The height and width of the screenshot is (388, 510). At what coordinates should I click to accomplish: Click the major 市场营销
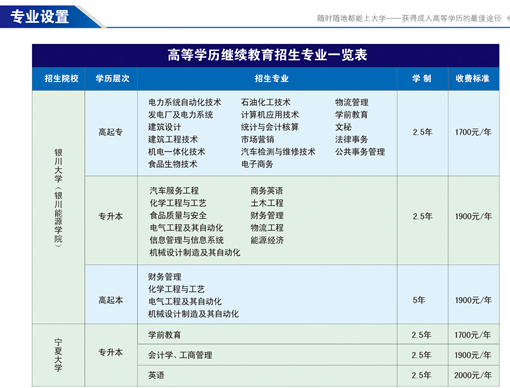click(x=257, y=139)
